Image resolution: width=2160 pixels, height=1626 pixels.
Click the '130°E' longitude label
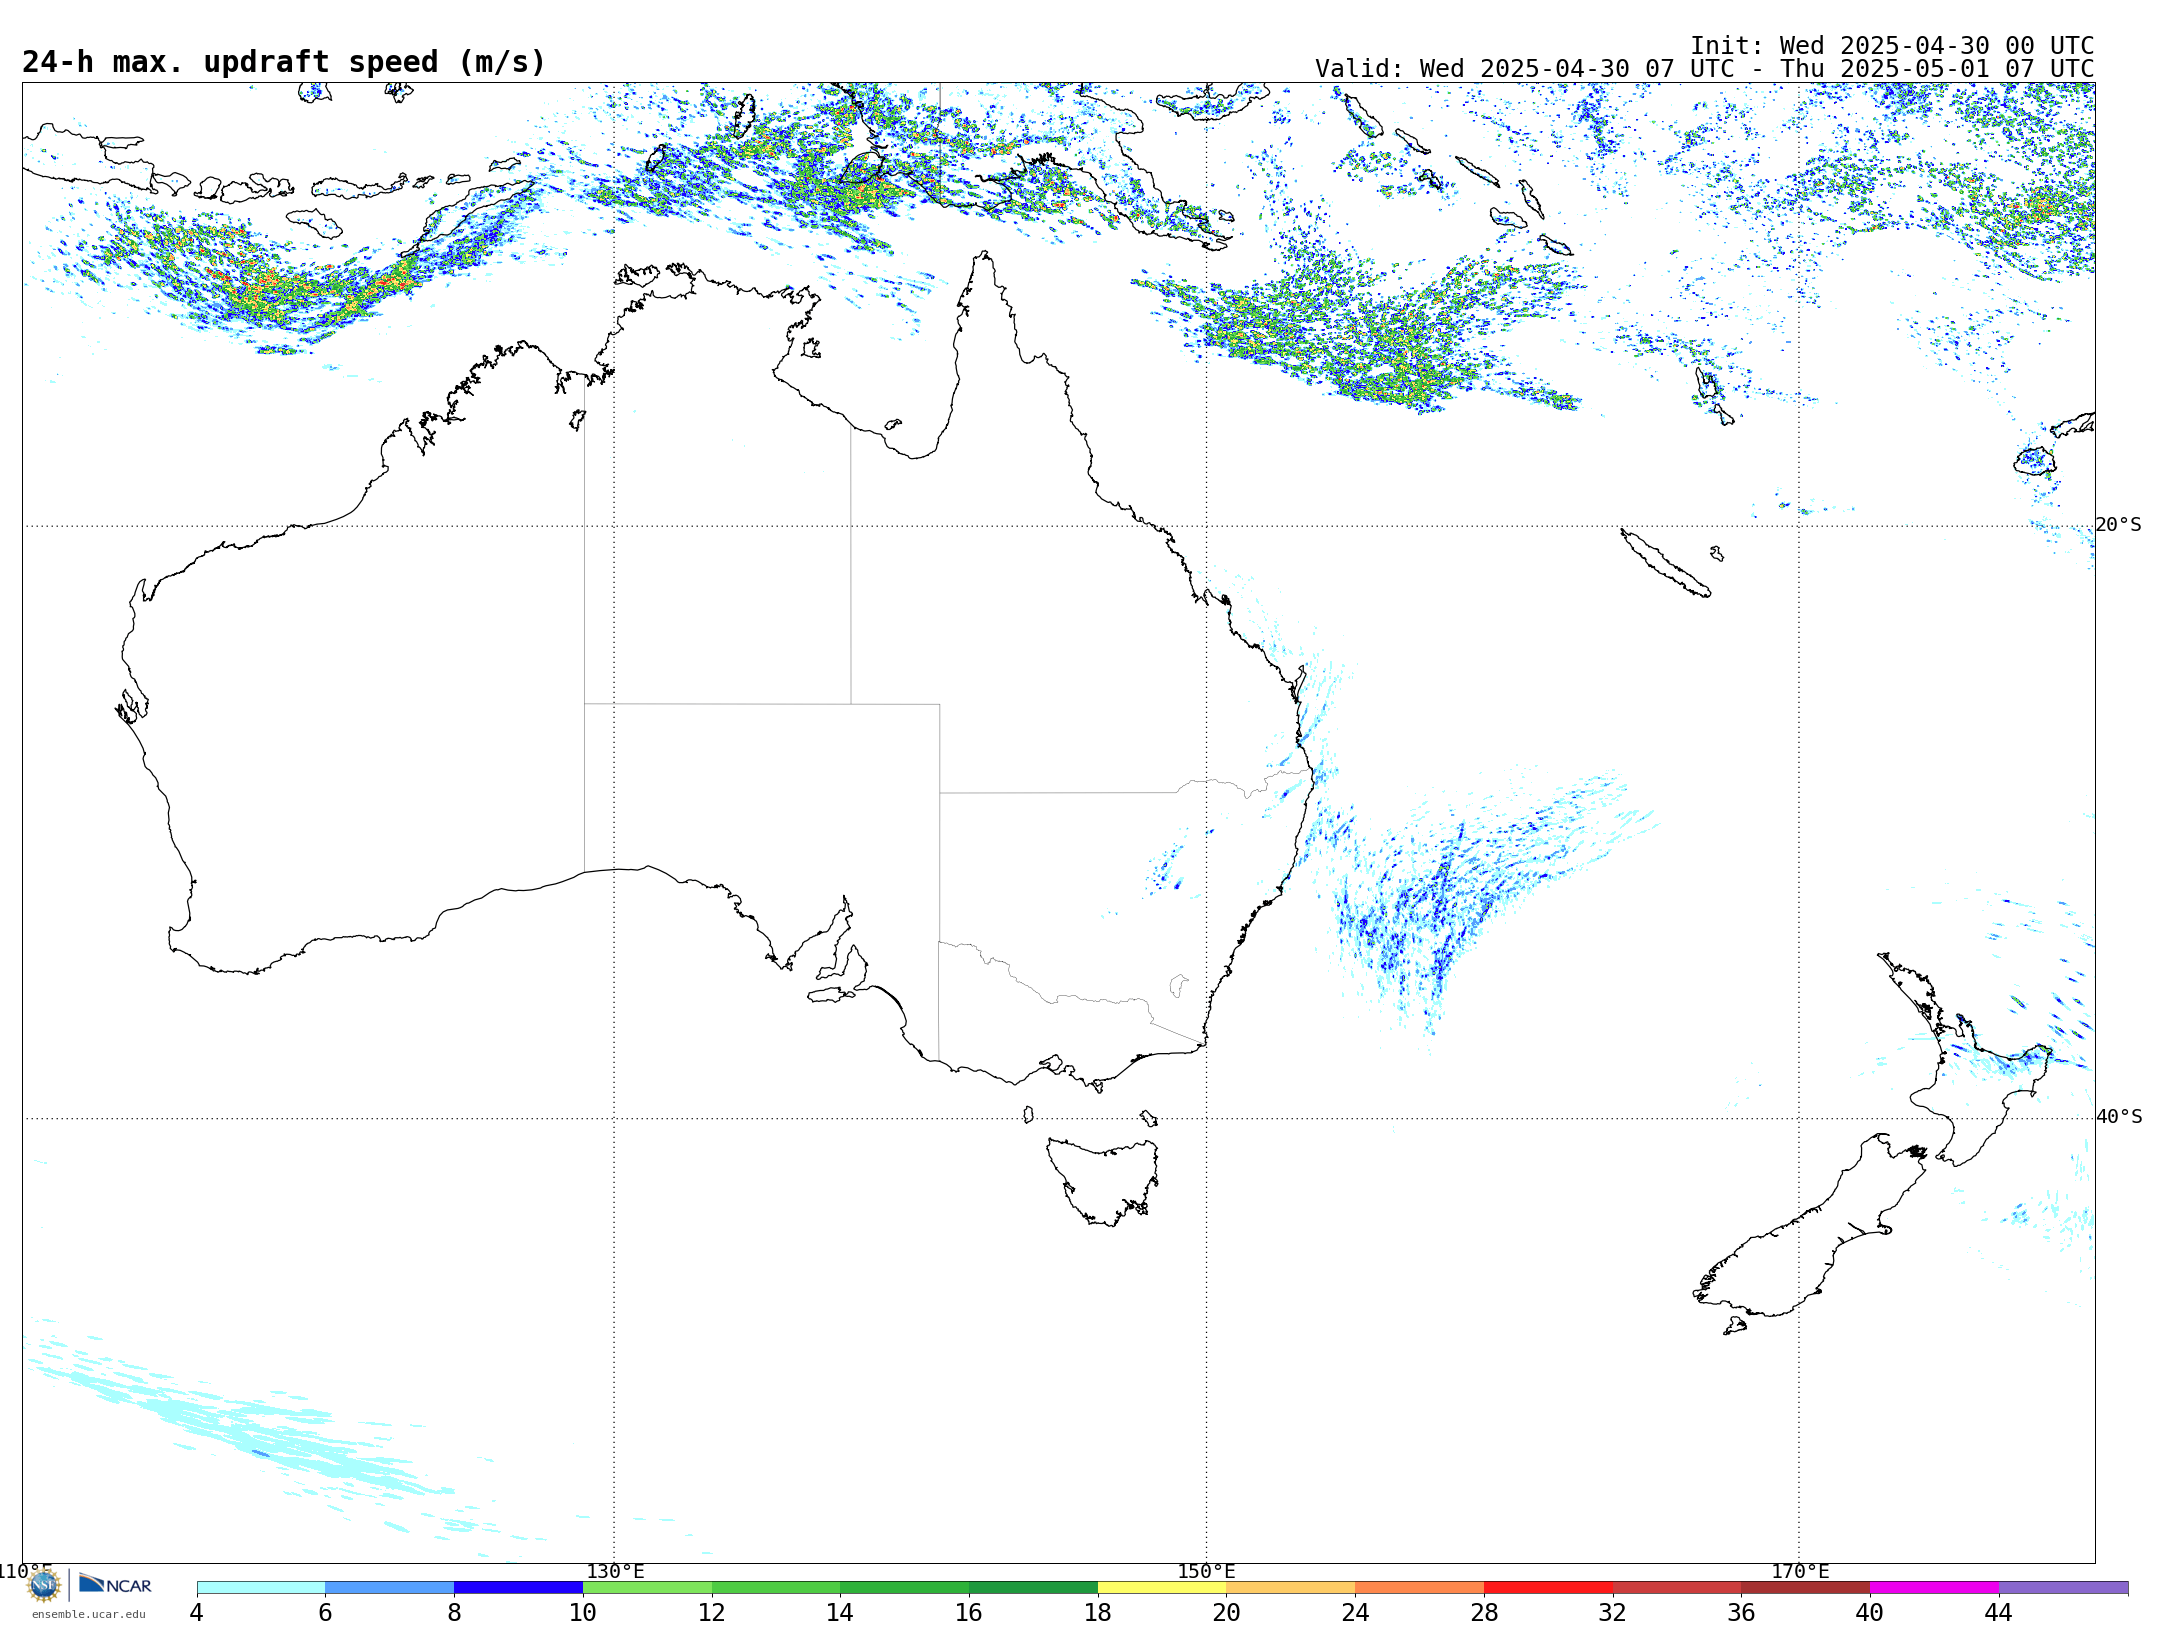[615, 1572]
